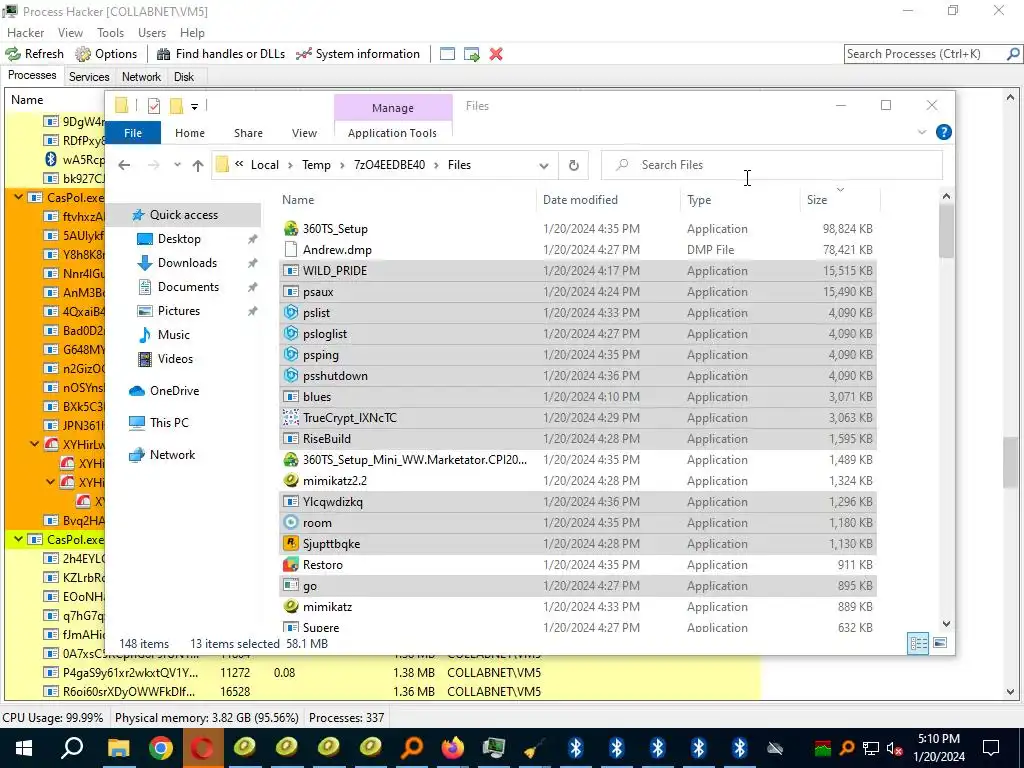
Task: Select the 360TS_Setup file
Action: click(578, 229)
